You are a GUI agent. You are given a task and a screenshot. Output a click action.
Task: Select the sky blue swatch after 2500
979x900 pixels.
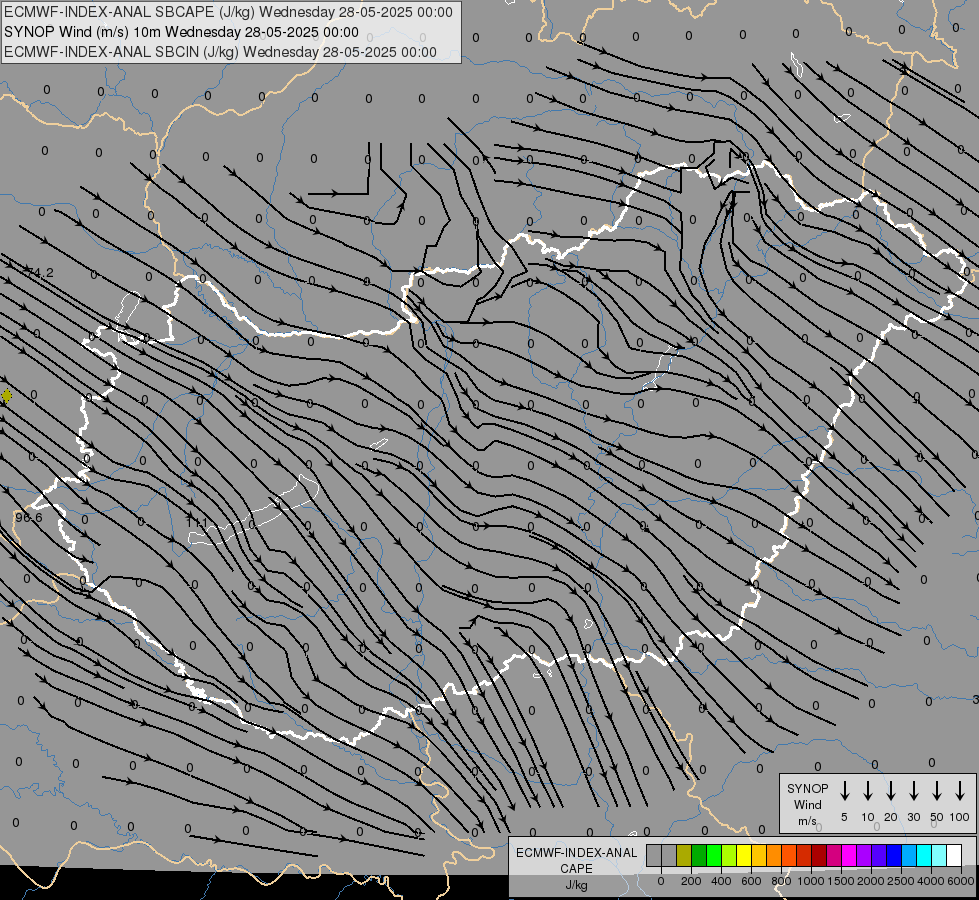click(x=908, y=855)
